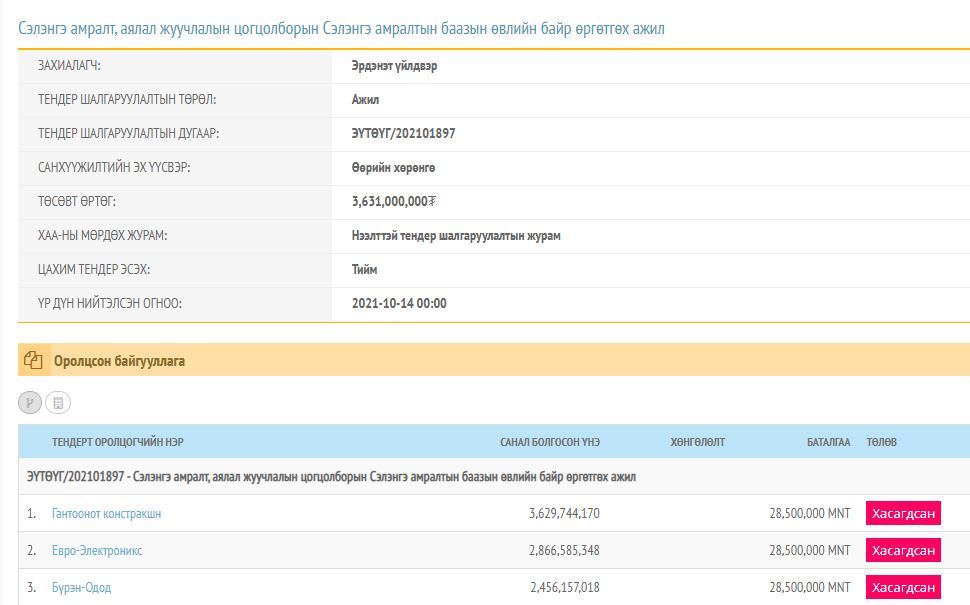Select the tender number ЭҮТӨҮГ/202101897 value
Viewport: 970px width, 605px height.
pyautogui.click(x=403, y=133)
